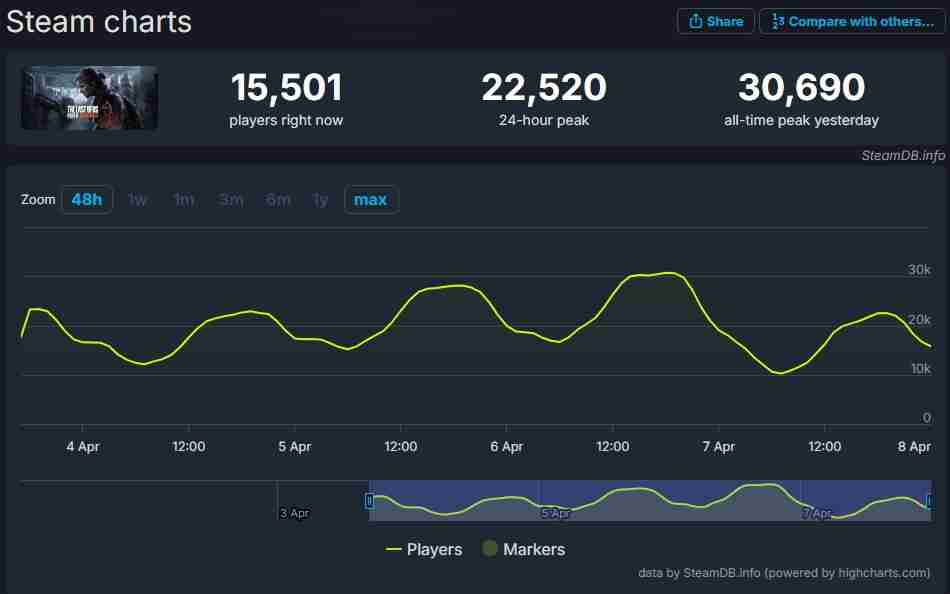This screenshot has width=950, height=594.
Task: Switch to the 1w zoom view
Action: [137, 199]
